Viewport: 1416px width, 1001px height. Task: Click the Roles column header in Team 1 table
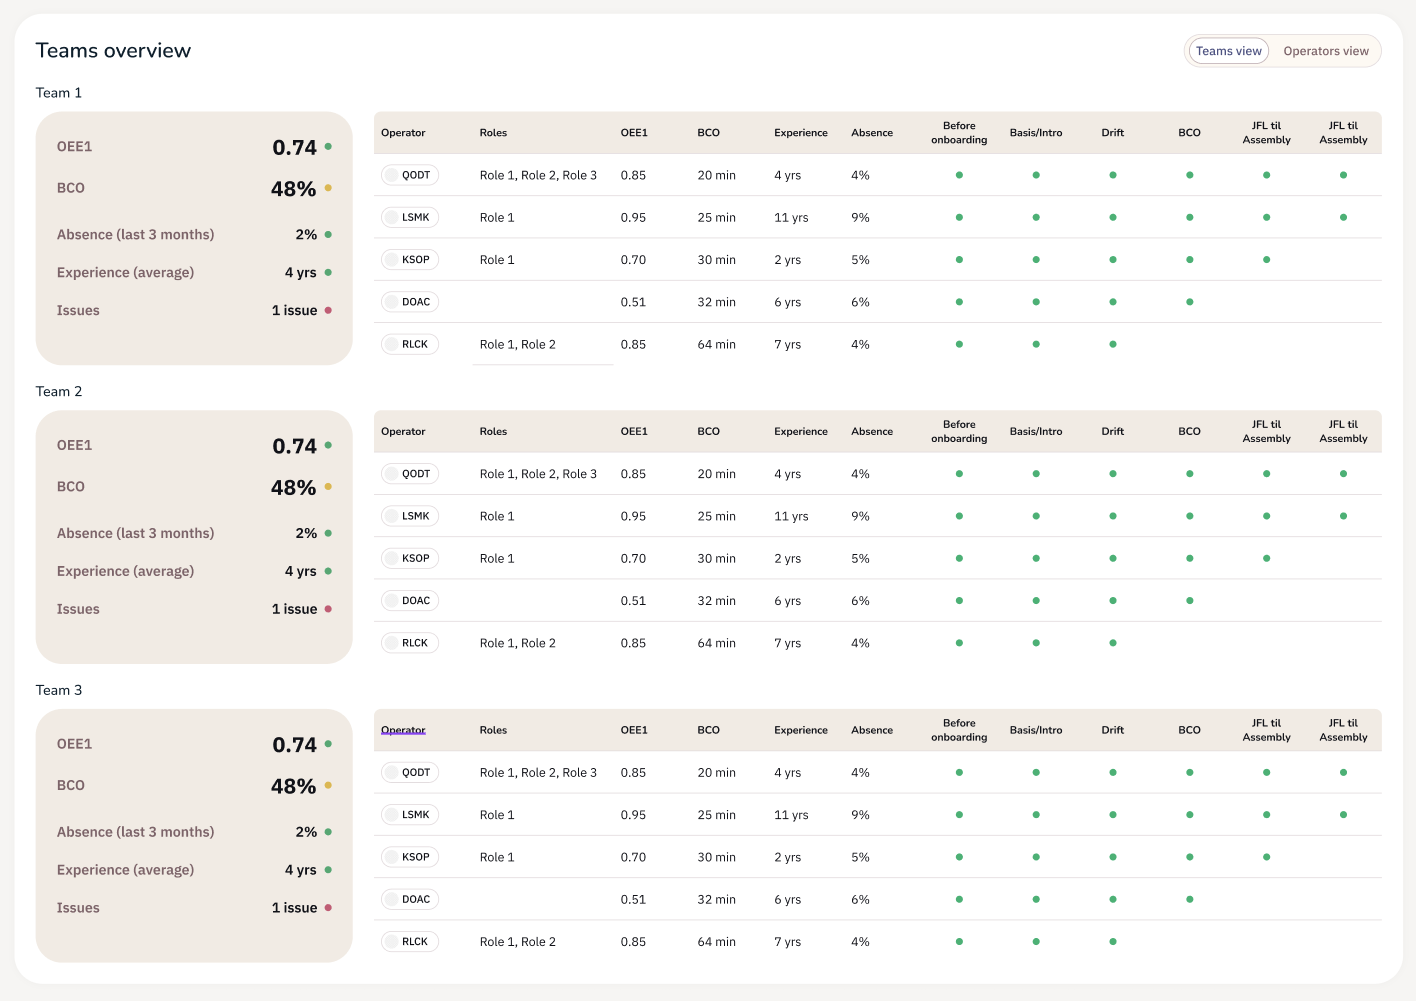pyautogui.click(x=493, y=133)
